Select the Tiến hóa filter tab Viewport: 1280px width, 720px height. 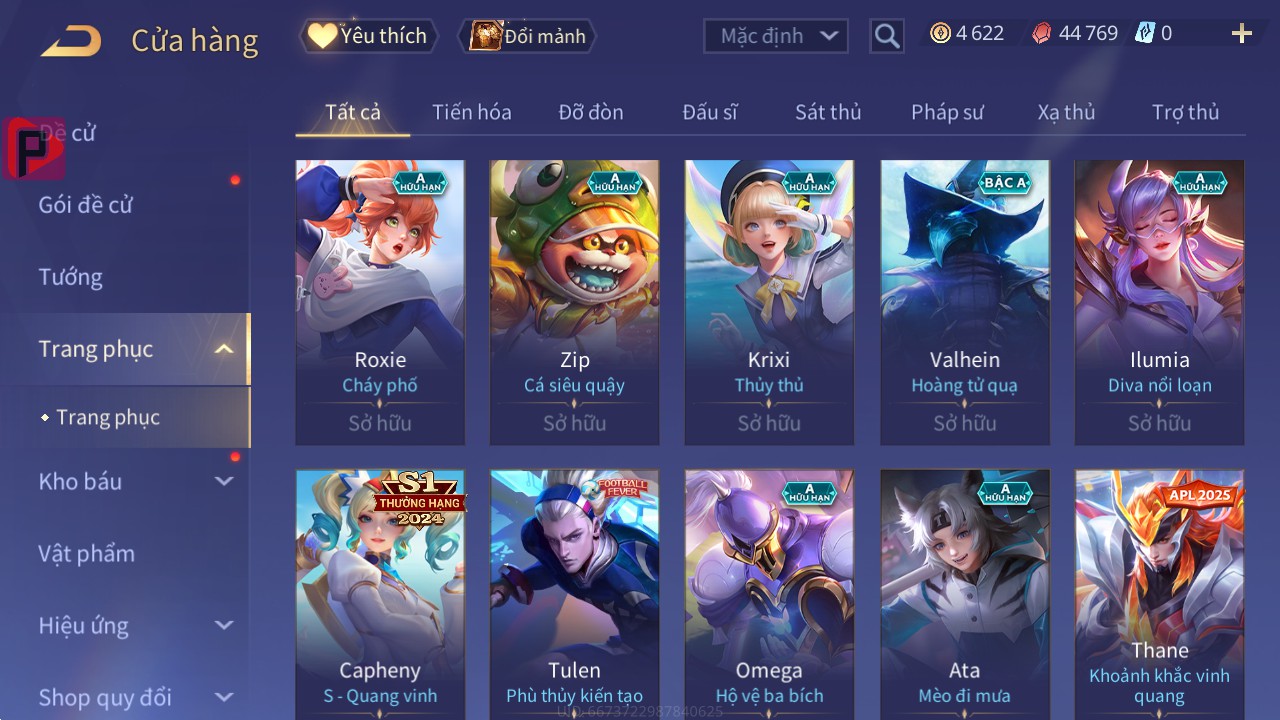click(x=472, y=112)
